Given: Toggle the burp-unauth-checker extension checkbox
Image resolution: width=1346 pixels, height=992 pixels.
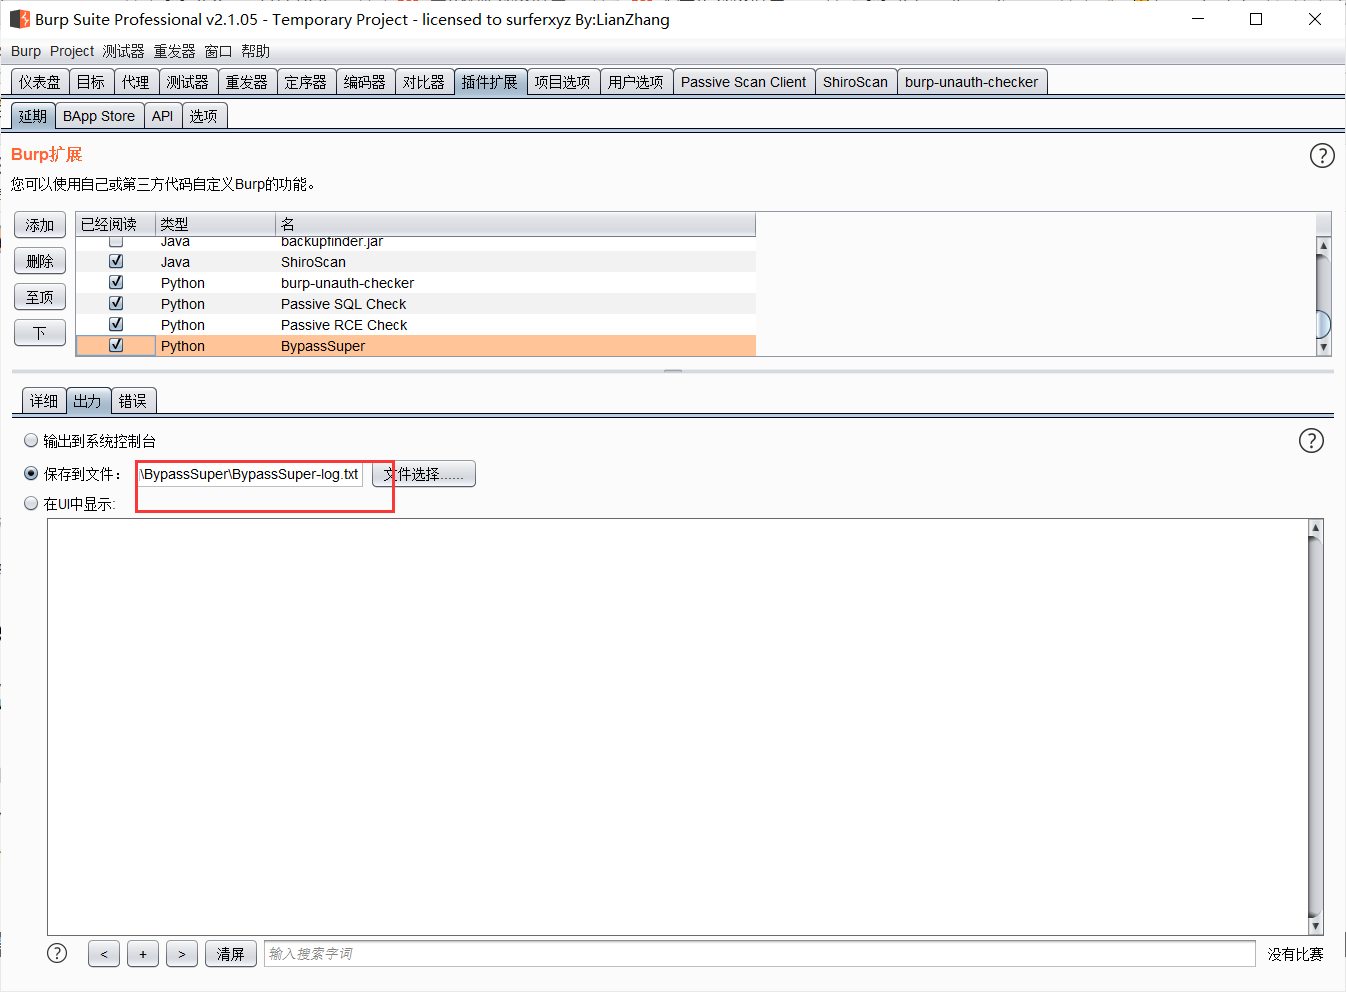Looking at the screenshot, I should tap(116, 282).
